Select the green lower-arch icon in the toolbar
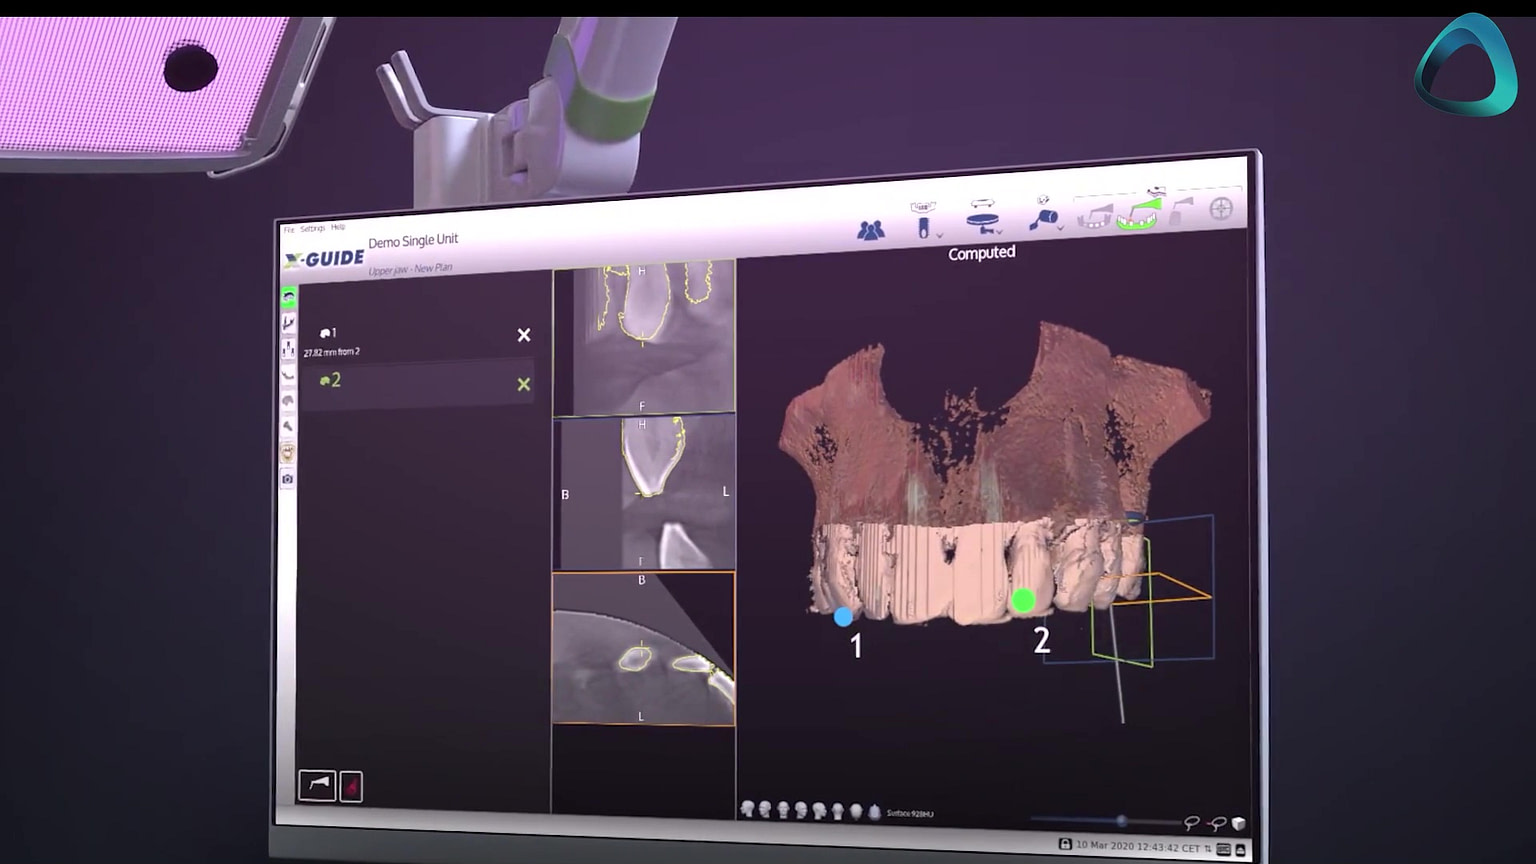 tap(1136, 220)
